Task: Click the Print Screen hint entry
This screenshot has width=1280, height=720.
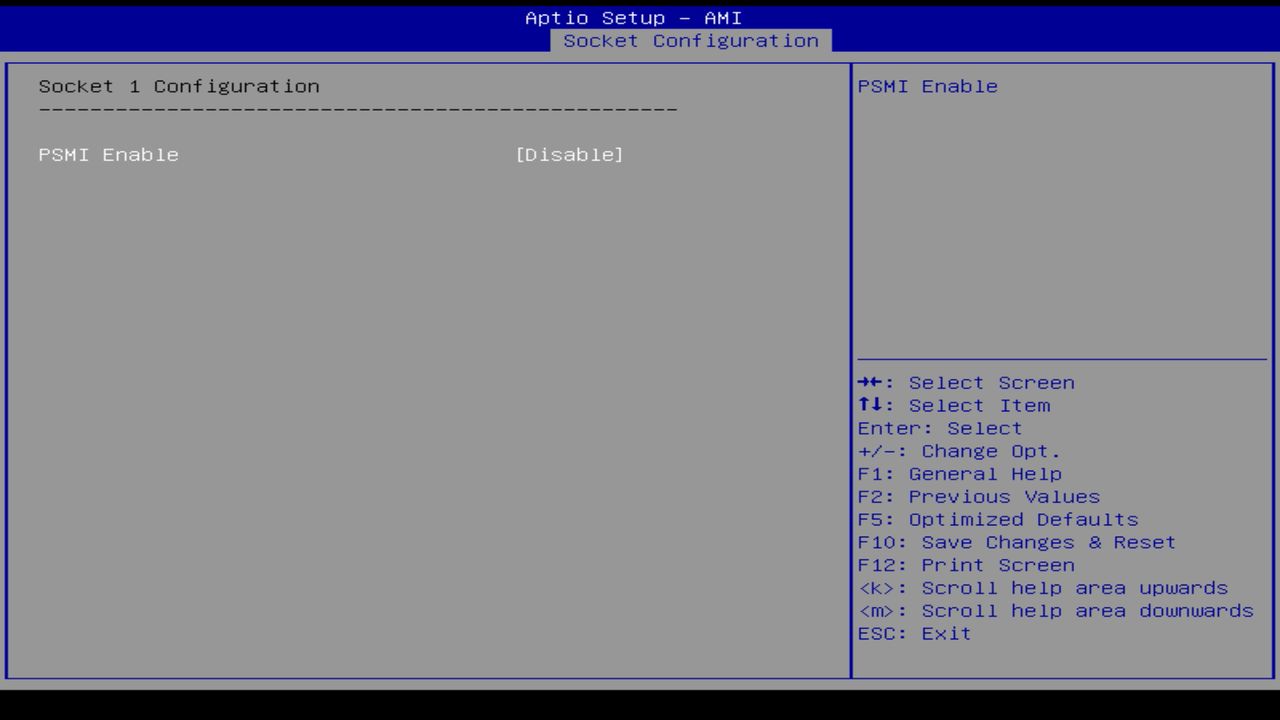Action: [977, 565]
